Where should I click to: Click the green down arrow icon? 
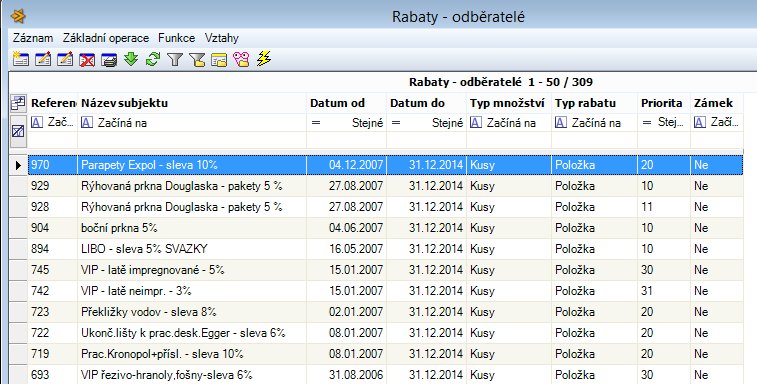[131, 59]
